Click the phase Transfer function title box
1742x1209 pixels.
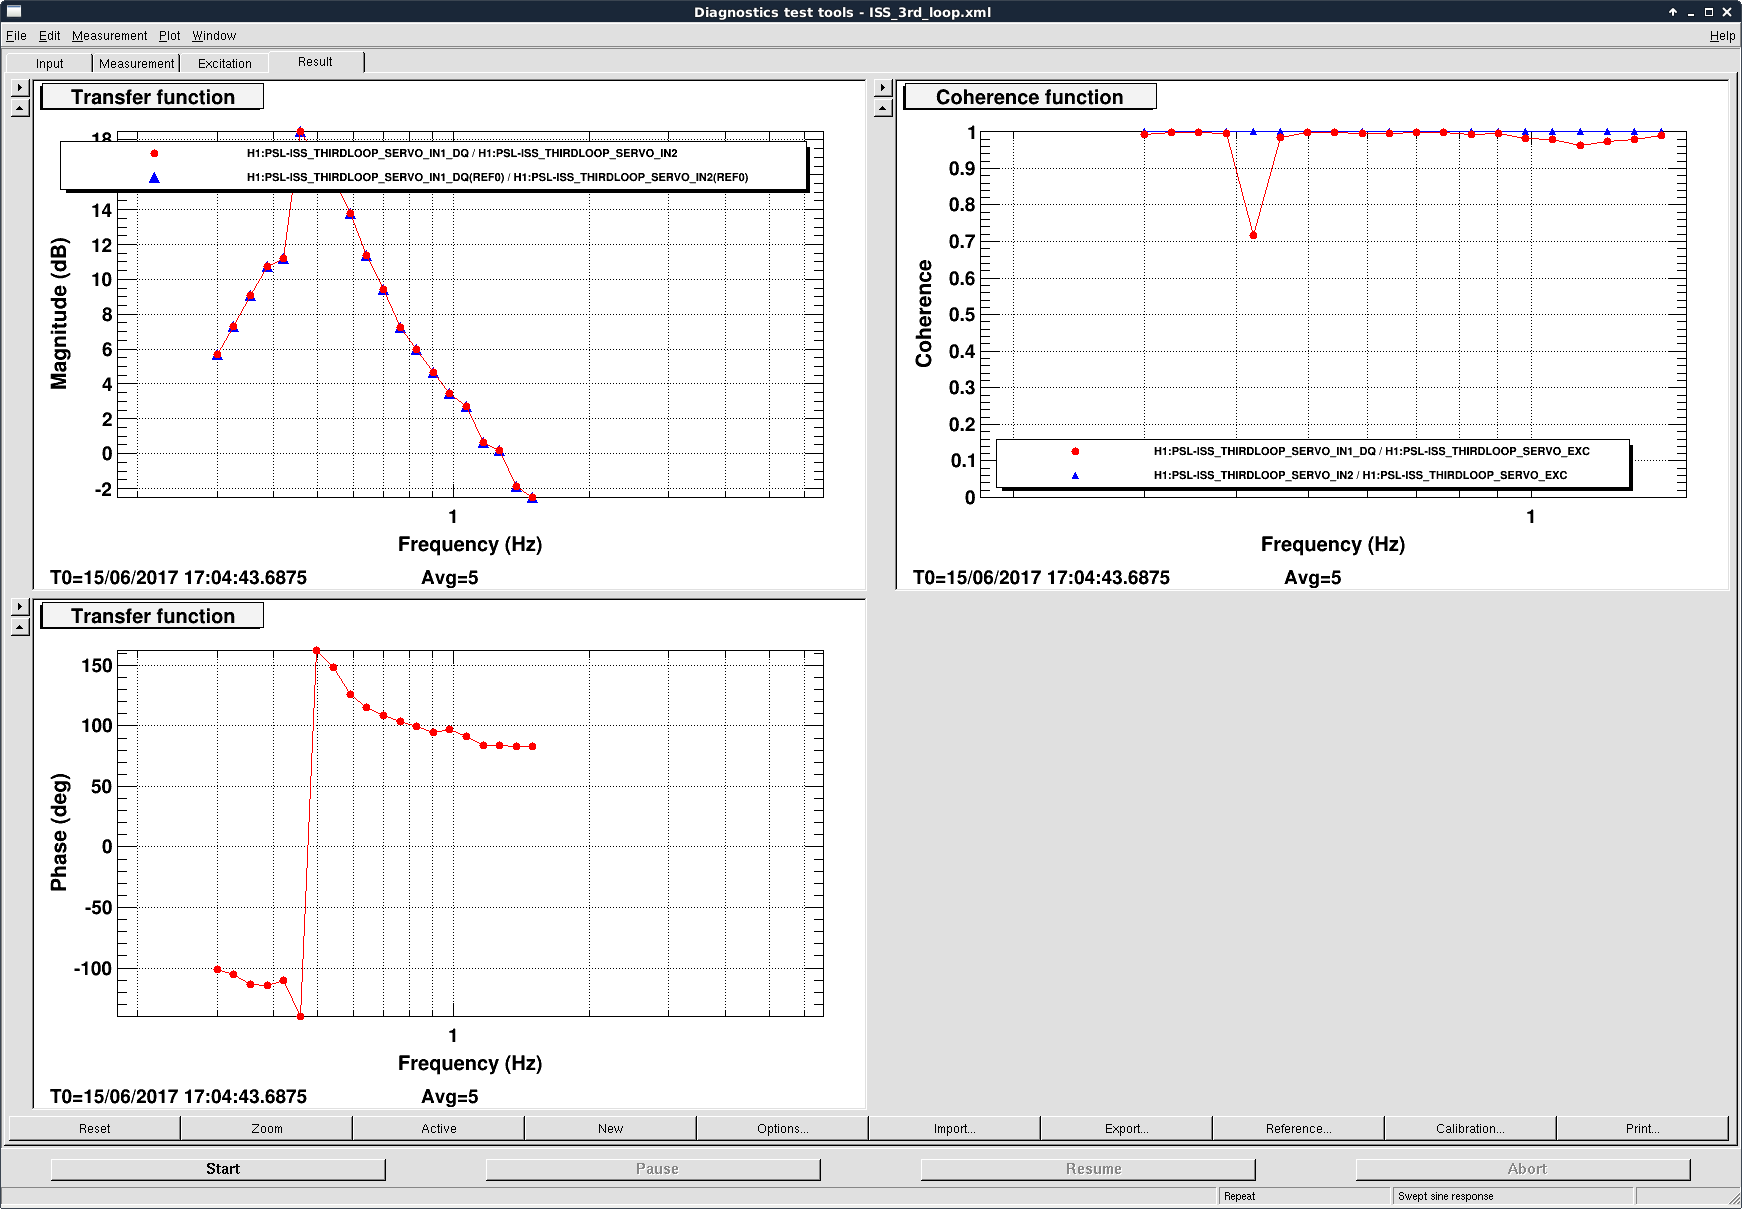(x=152, y=616)
